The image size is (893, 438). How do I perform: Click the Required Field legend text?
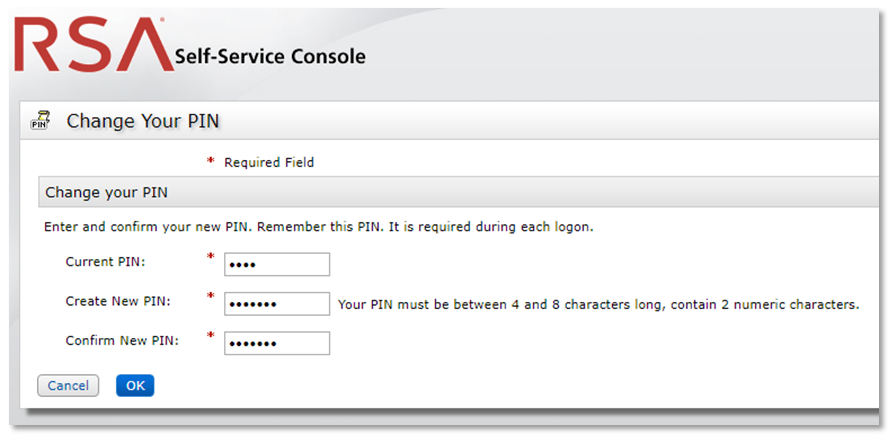269,162
